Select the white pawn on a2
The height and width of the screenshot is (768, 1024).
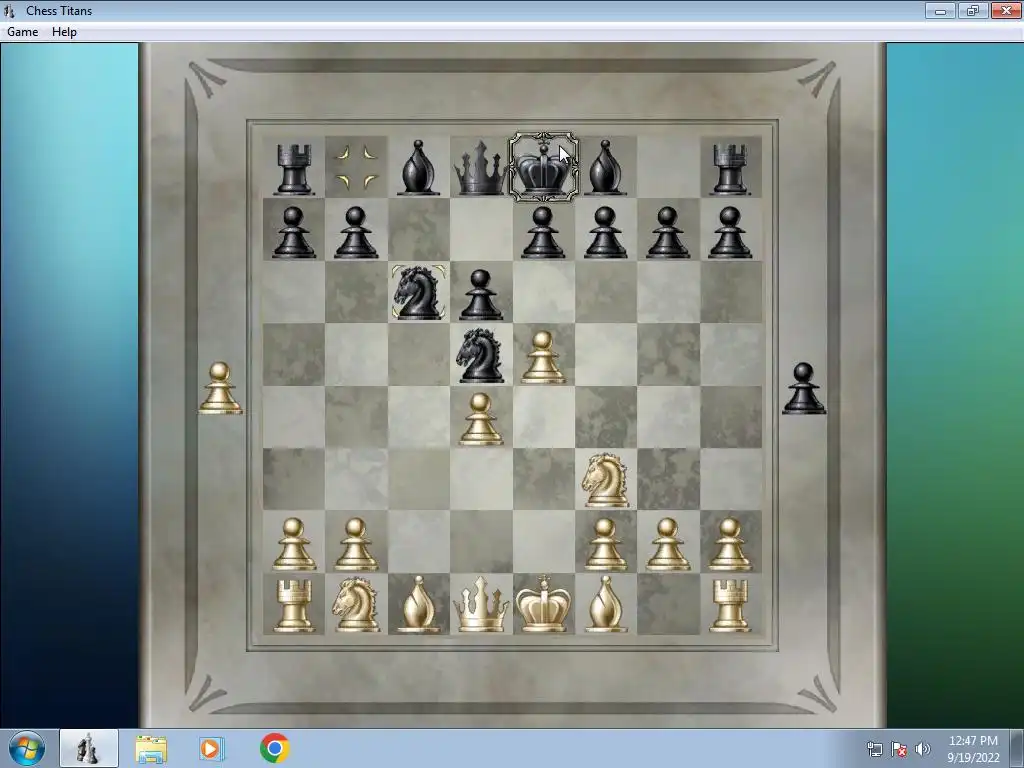pos(293,544)
